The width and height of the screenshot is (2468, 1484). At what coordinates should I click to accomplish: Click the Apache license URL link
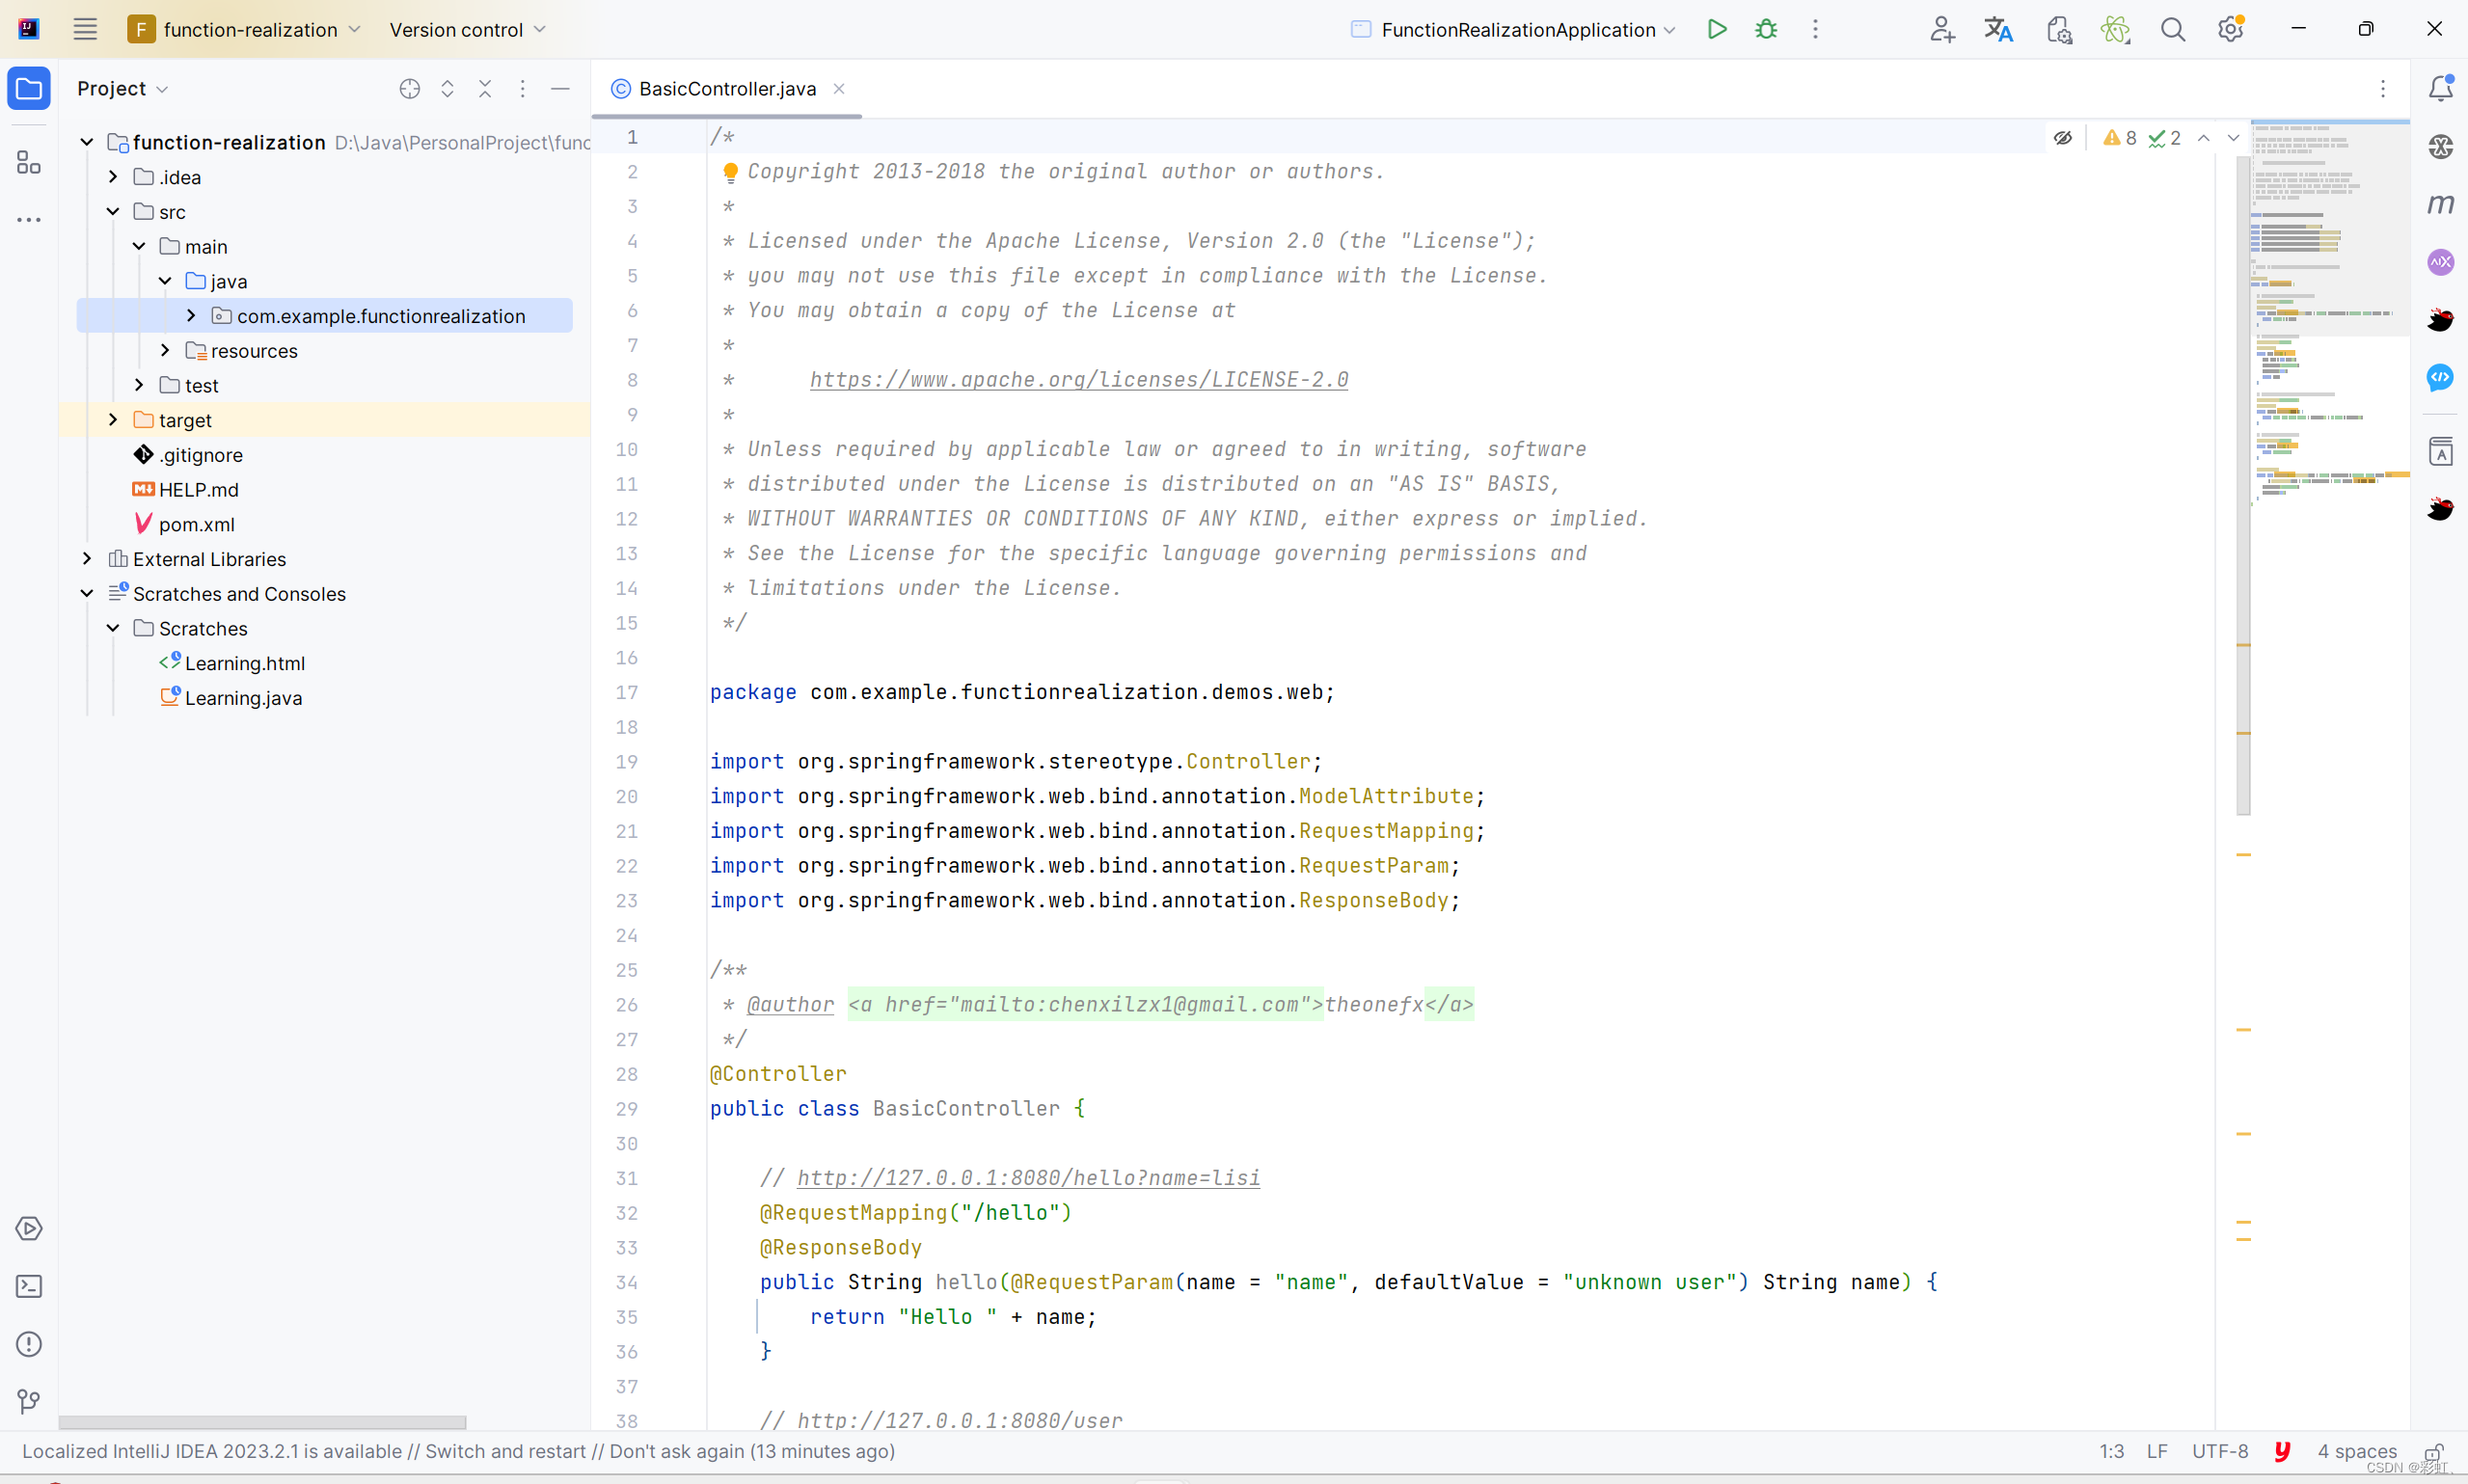(x=1078, y=380)
